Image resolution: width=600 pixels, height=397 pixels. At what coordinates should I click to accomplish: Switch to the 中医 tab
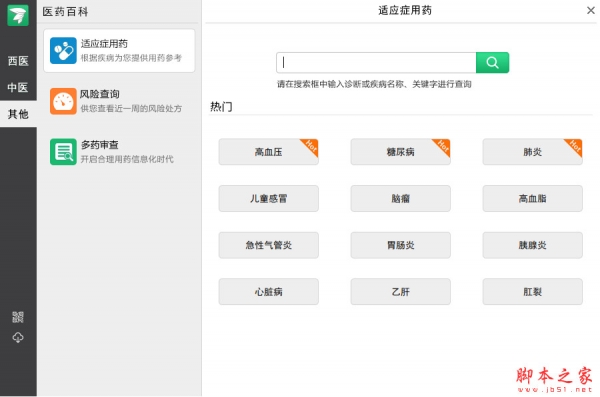[18, 87]
